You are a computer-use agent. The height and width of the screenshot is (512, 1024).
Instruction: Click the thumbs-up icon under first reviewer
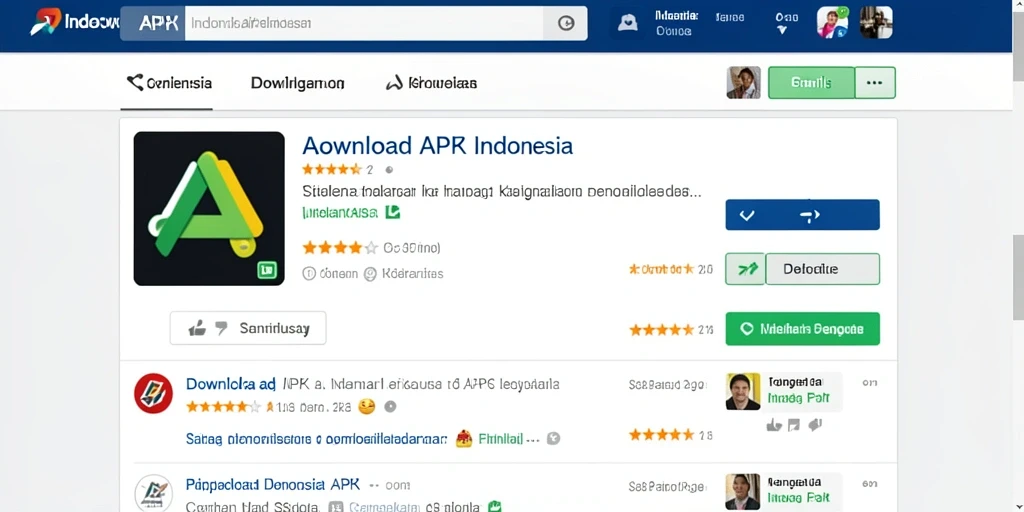[x=774, y=425]
